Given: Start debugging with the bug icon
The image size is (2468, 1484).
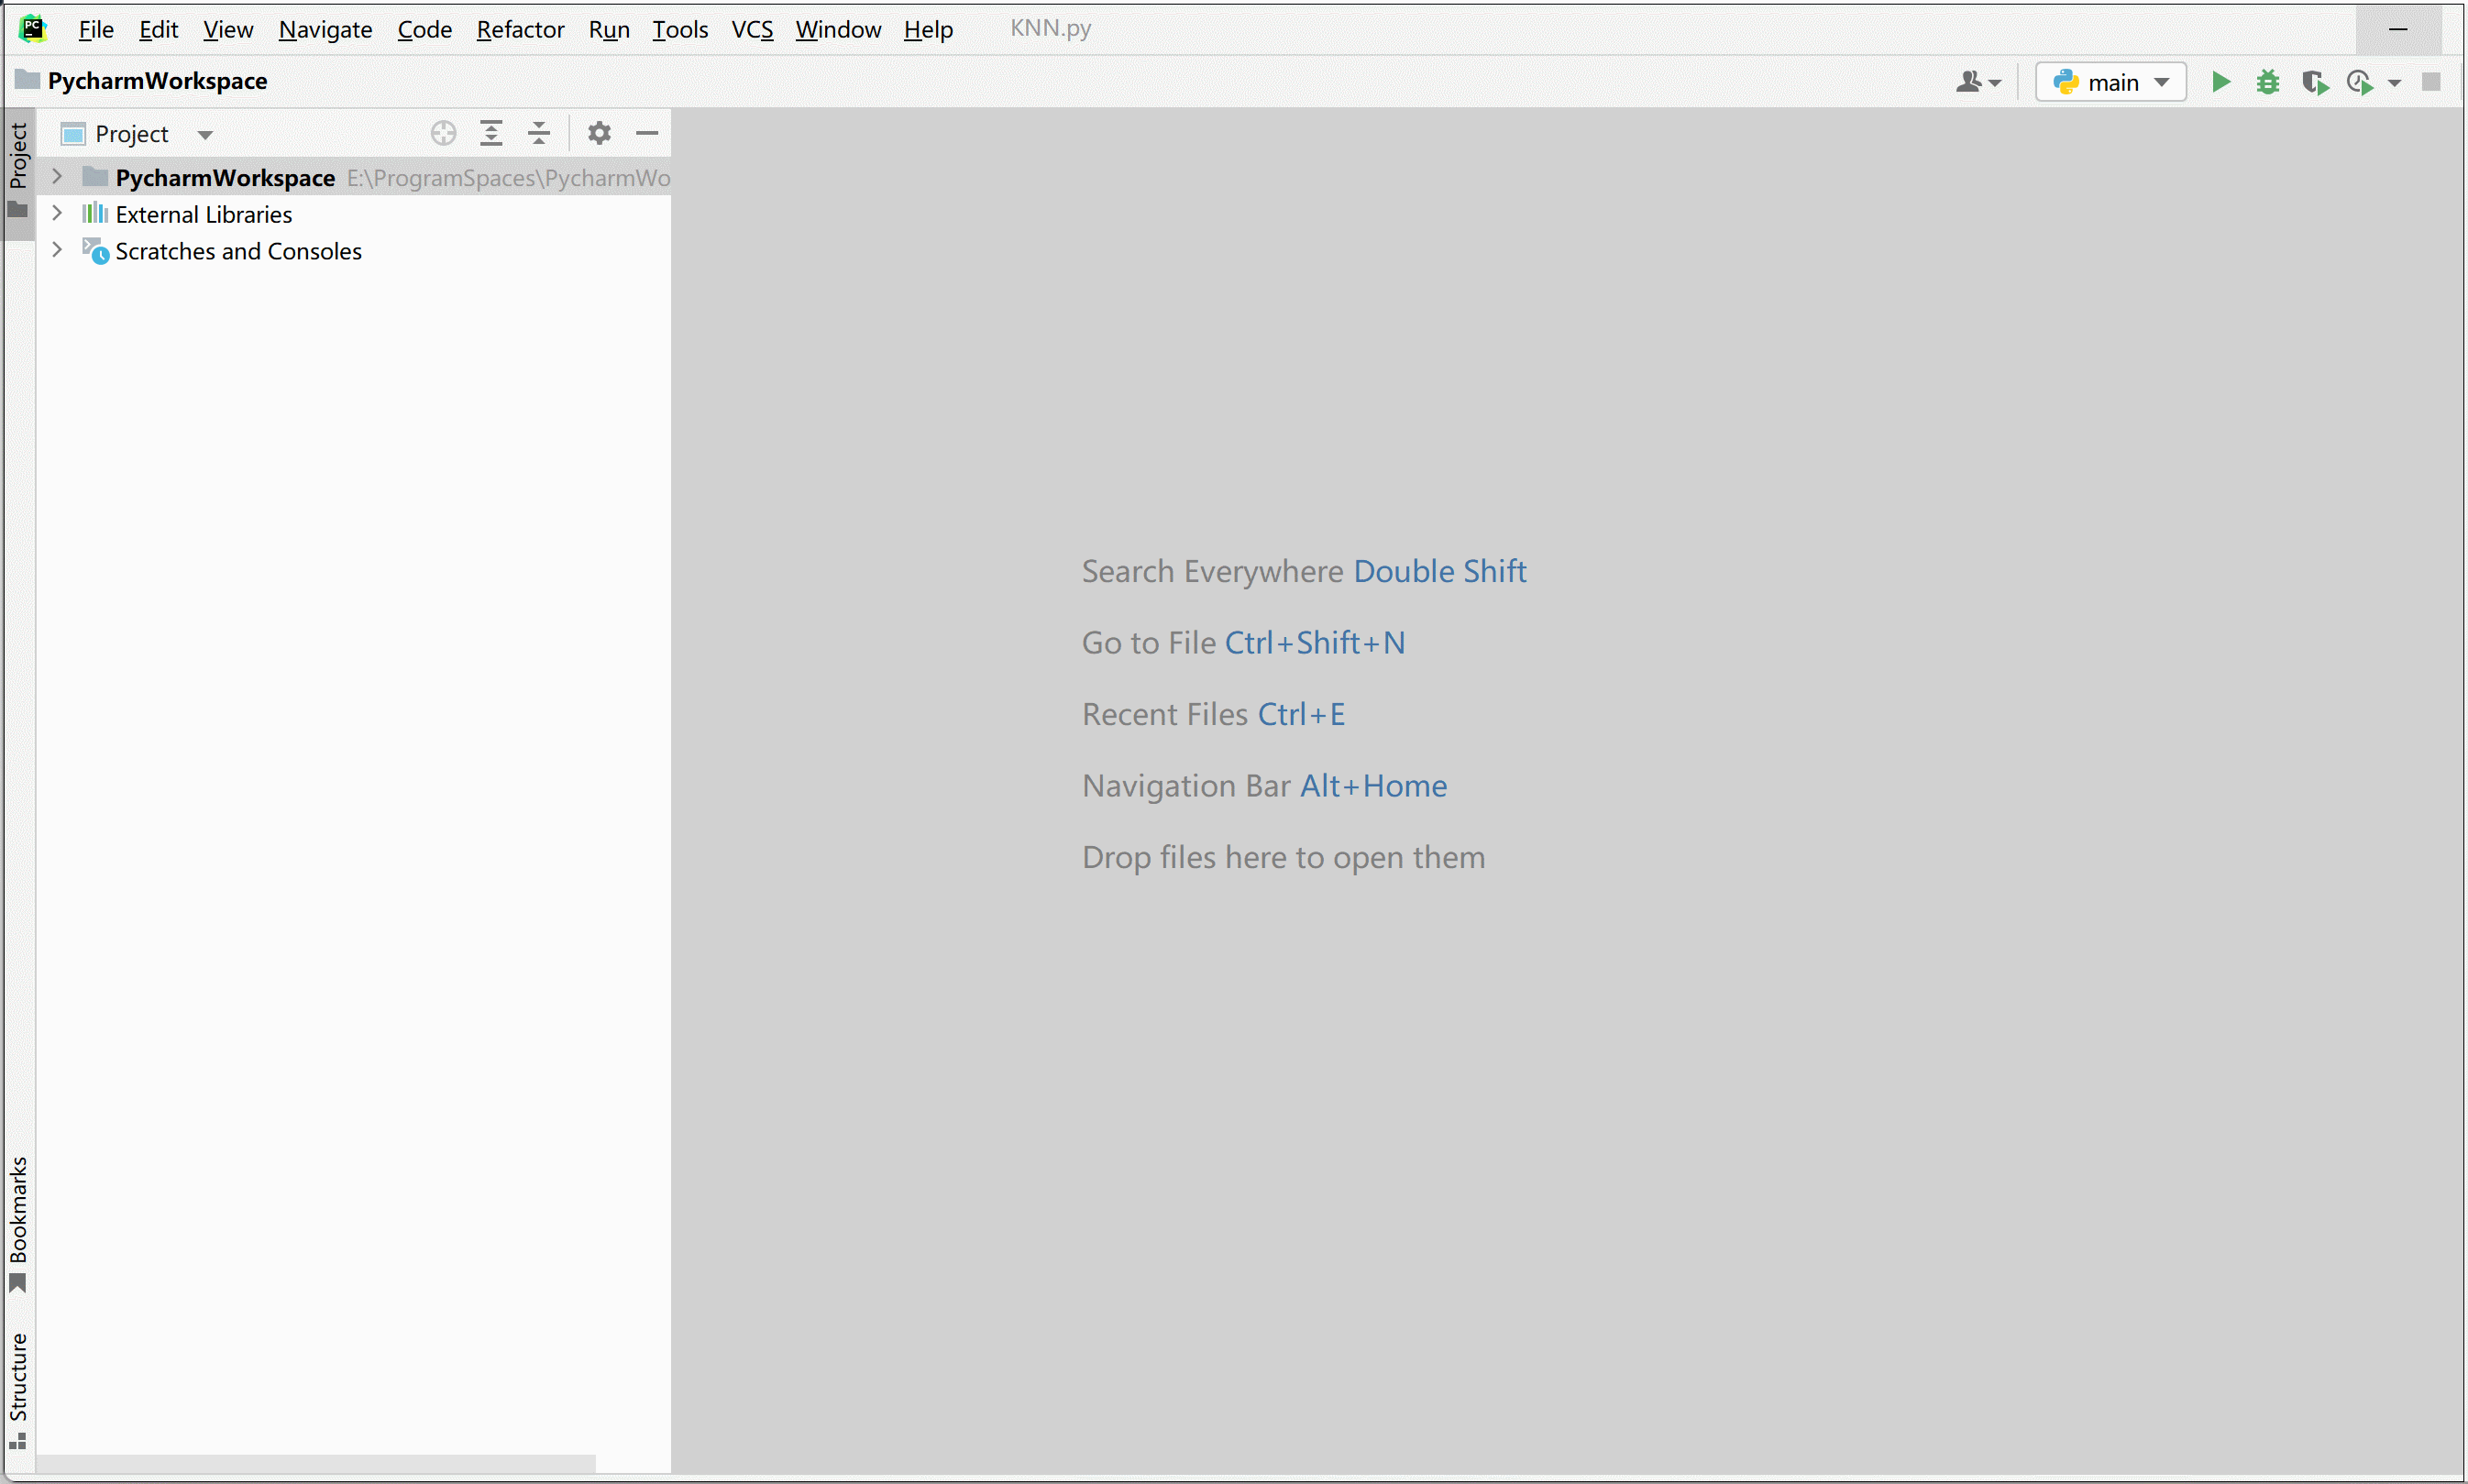Looking at the screenshot, I should (x=2267, y=82).
